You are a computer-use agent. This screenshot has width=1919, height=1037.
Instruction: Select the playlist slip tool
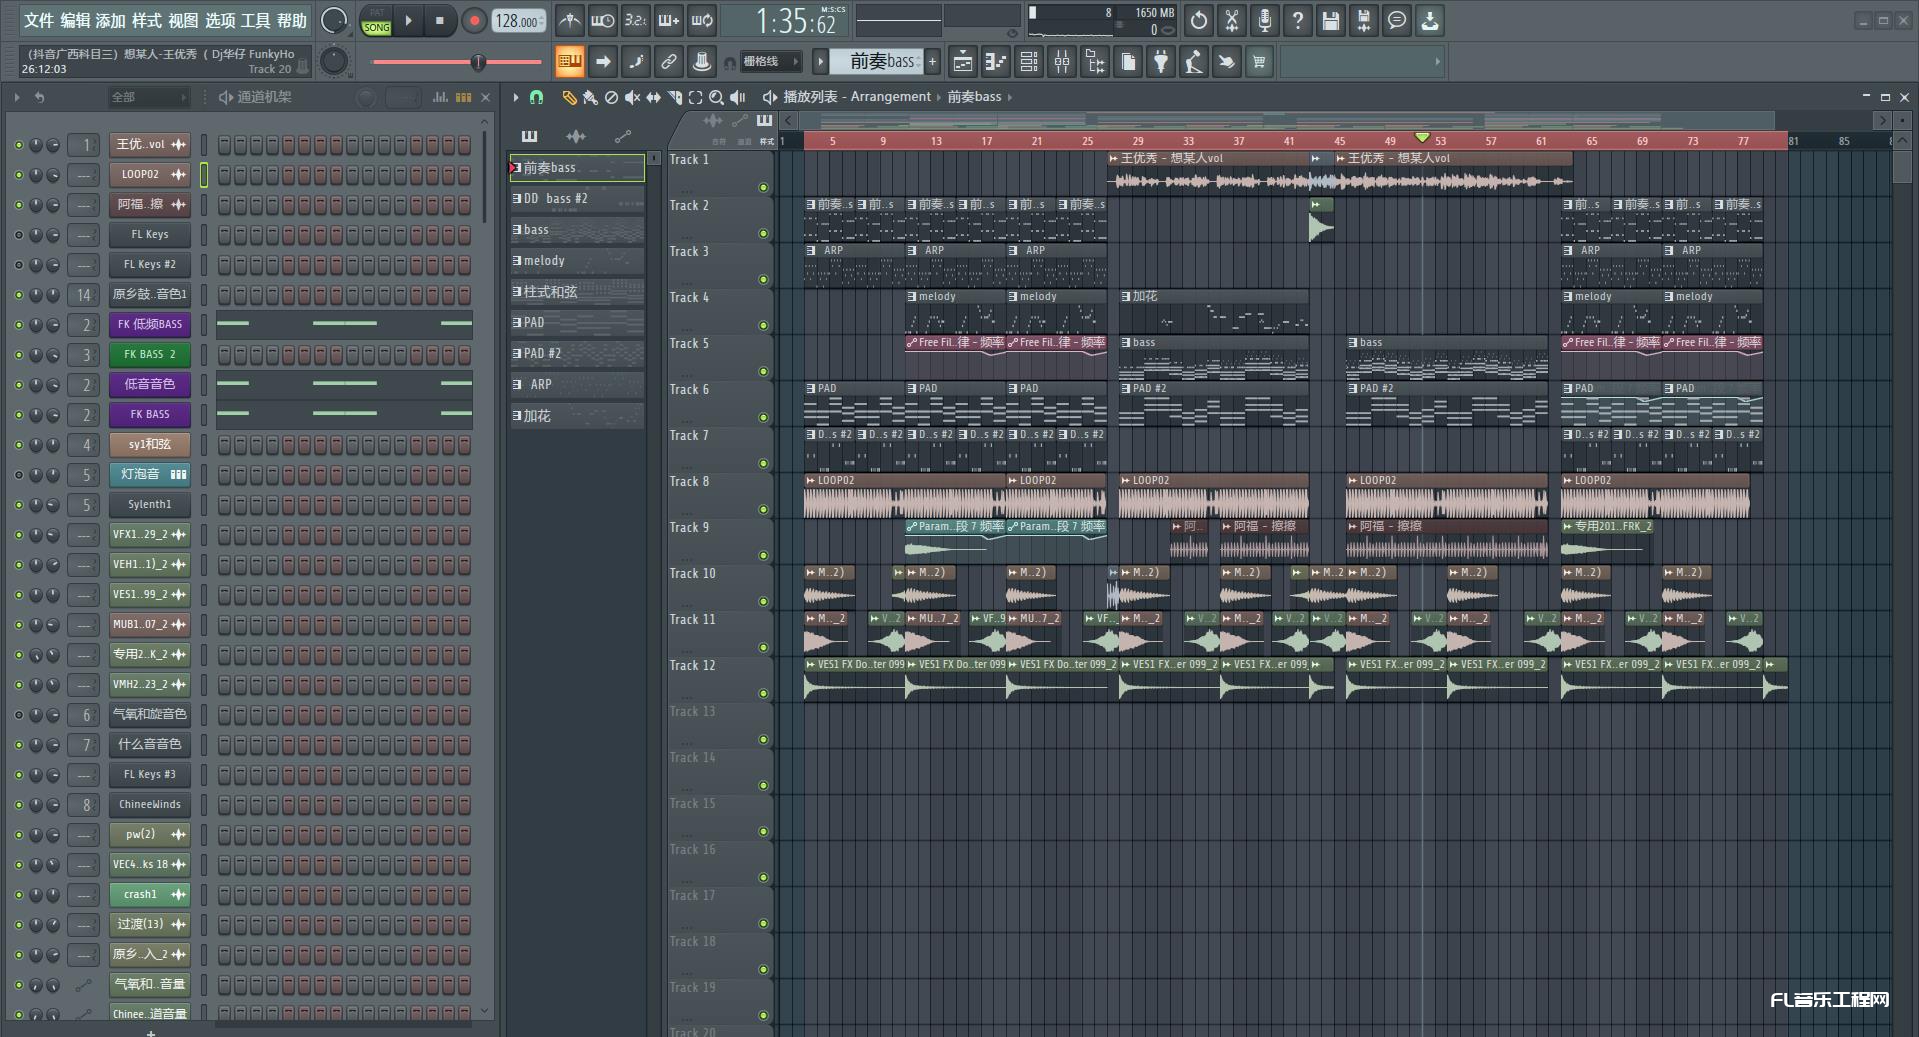(x=653, y=97)
